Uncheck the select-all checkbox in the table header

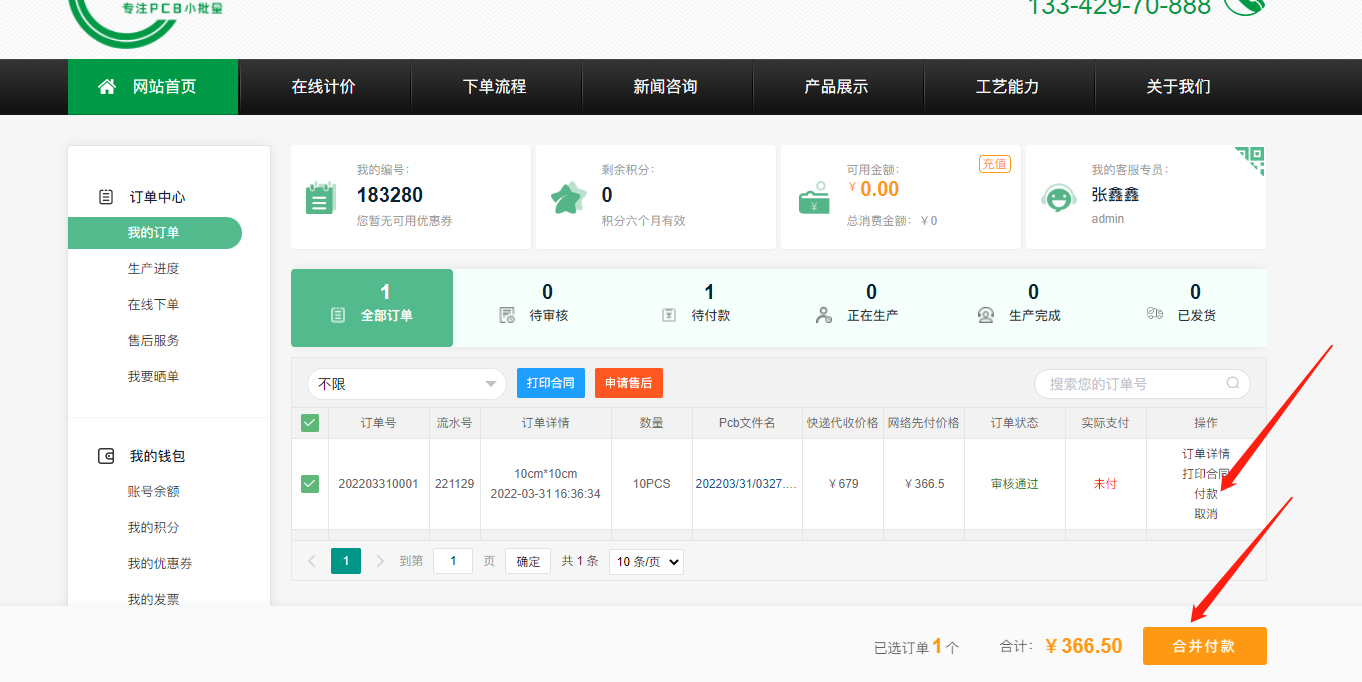309,422
